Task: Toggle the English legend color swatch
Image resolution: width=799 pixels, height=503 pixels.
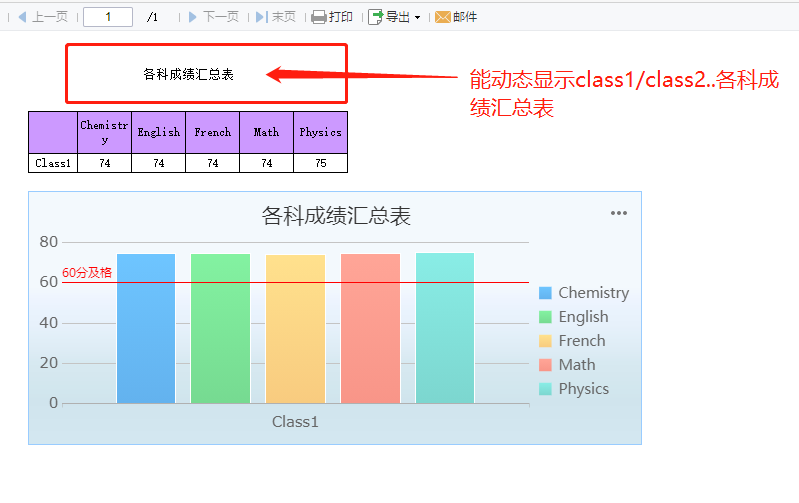Action: tap(545, 316)
